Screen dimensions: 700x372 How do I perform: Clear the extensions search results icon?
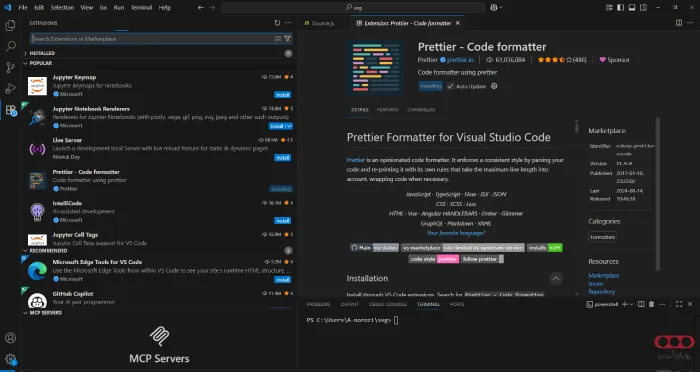pyautogui.click(x=278, y=39)
